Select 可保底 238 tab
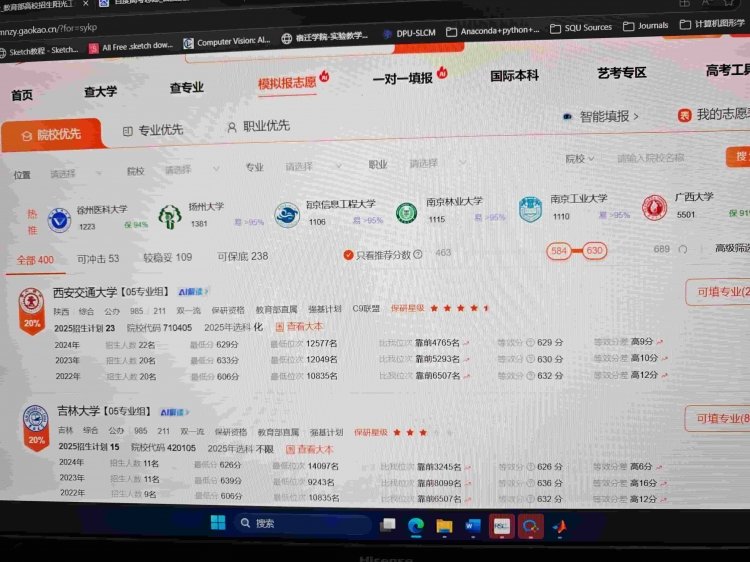 click(x=243, y=256)
